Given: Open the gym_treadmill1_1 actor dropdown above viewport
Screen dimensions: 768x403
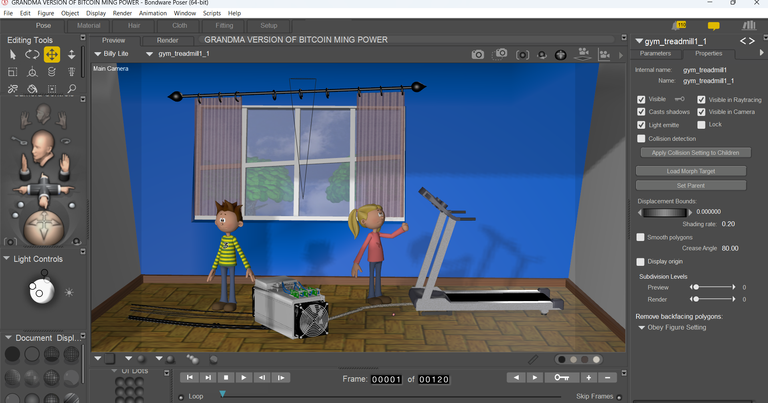Looking at the screenshot, I should [x=183, y=53].
